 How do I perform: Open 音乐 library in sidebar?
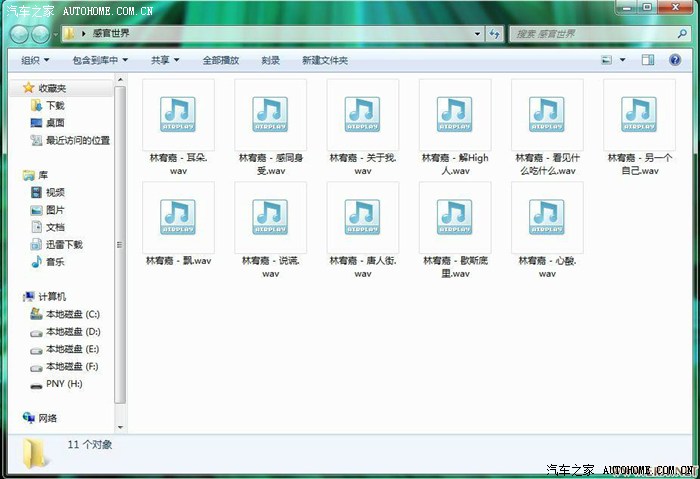[55, 262]
